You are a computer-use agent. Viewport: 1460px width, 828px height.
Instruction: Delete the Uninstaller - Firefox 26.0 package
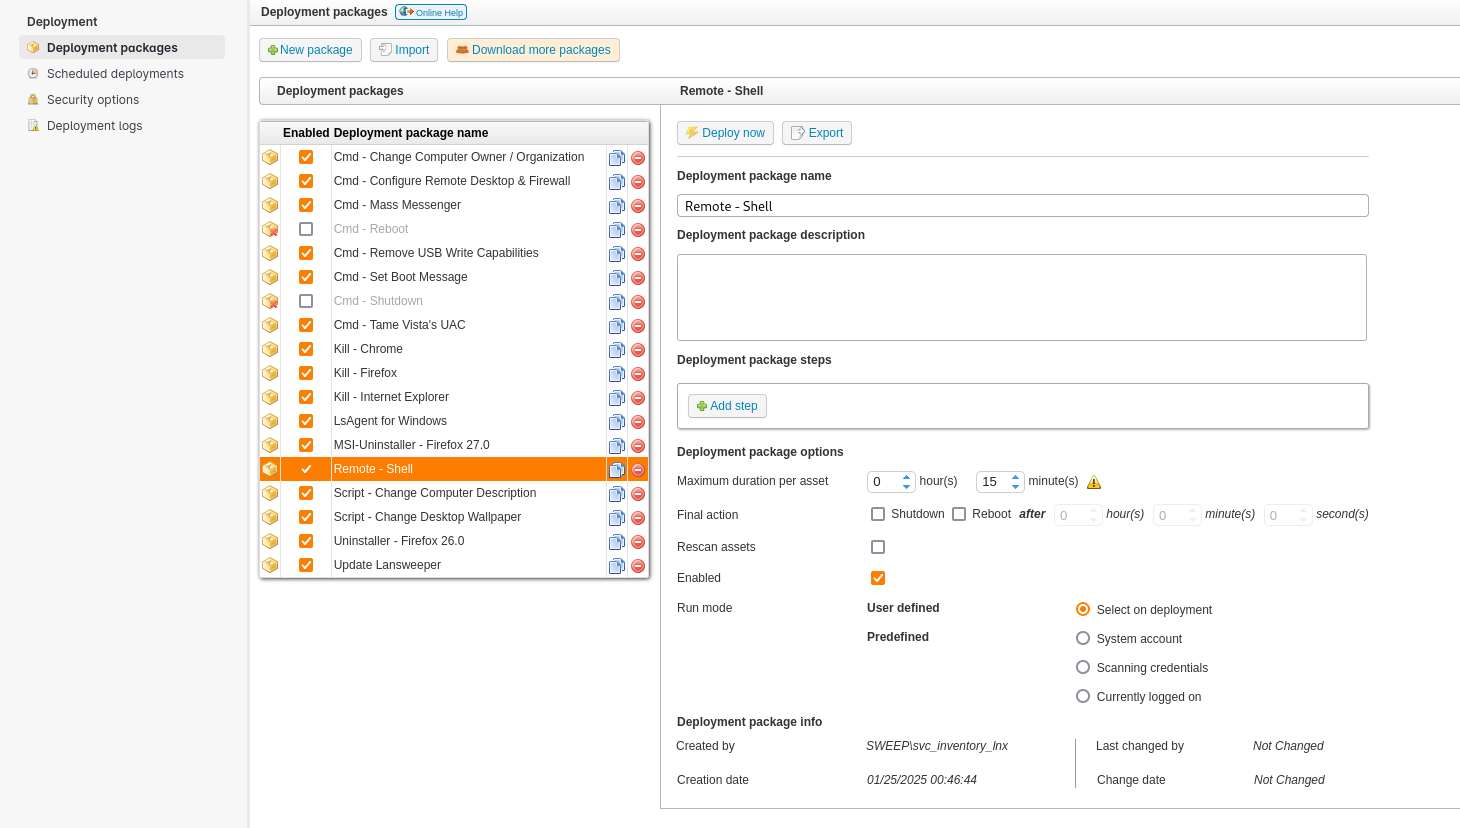(638, 542)
